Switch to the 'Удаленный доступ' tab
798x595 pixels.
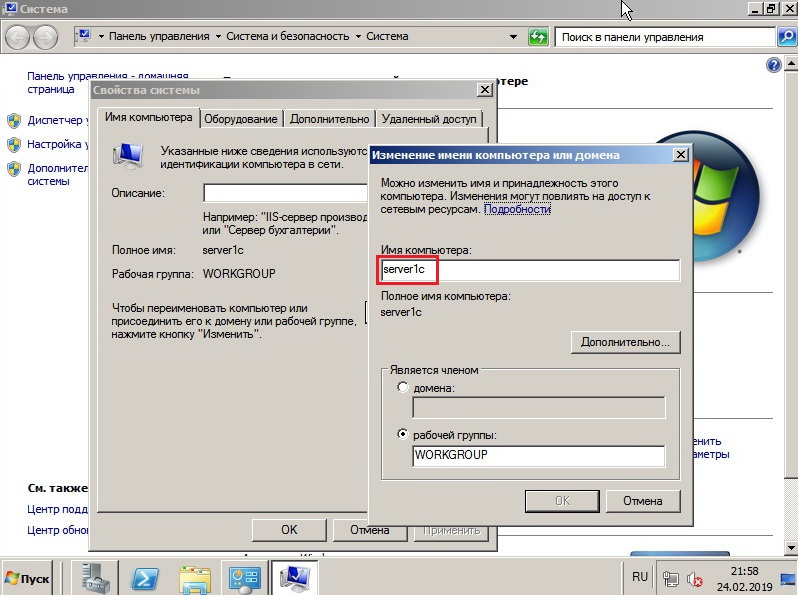(x=429, y=118)
